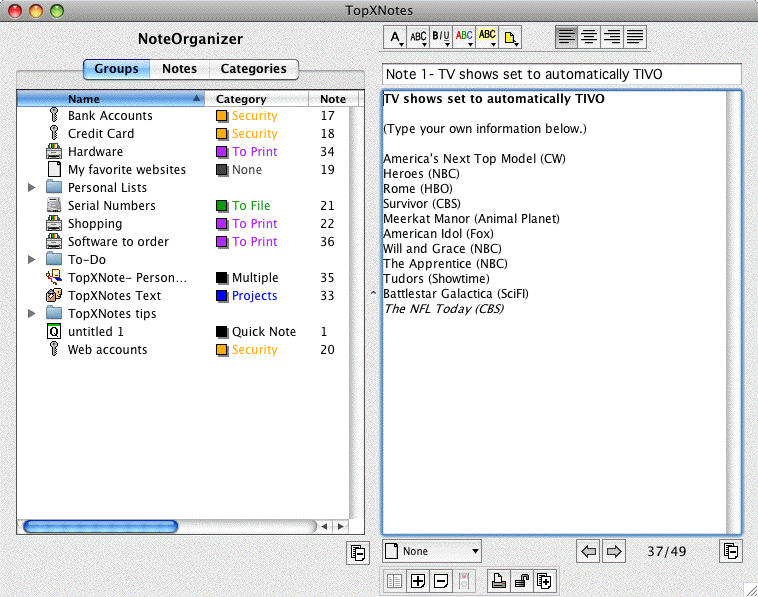The image size is (758, 597).
Task: Sort list by Note column header
Action: pyautogui.click(x=333, y=99)
